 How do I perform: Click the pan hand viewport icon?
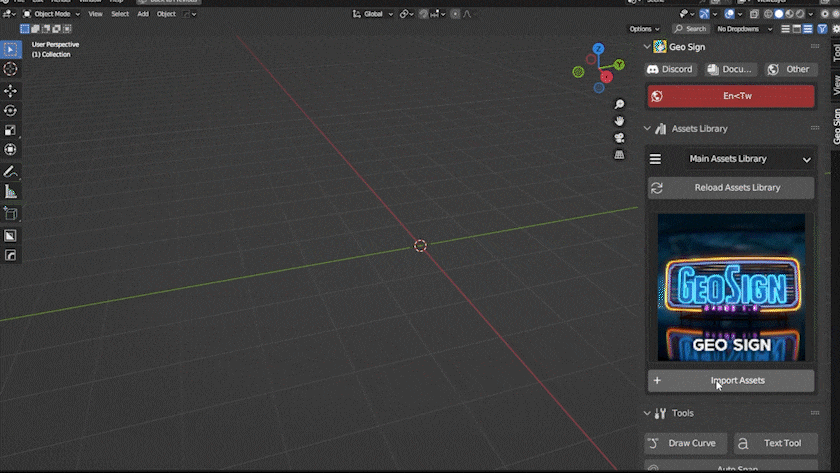(620, 121)
